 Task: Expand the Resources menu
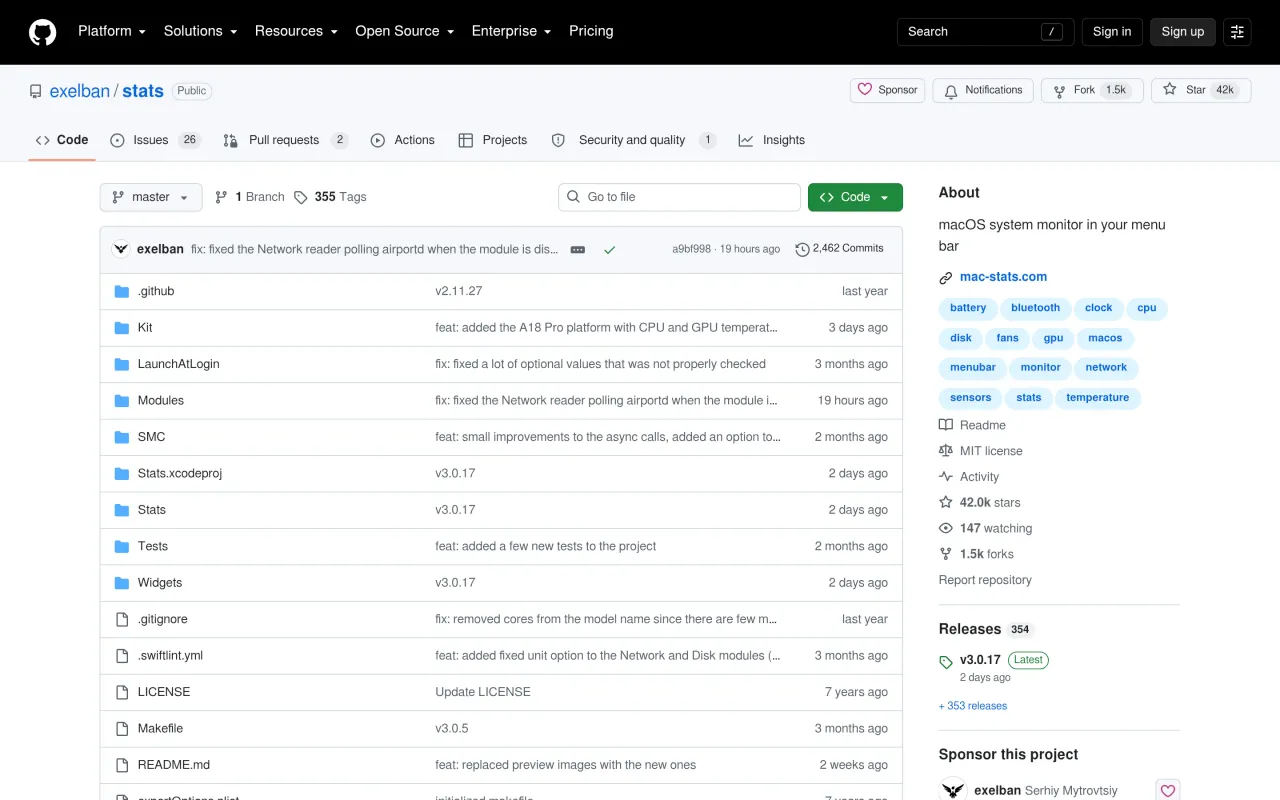tap(296, 31)
